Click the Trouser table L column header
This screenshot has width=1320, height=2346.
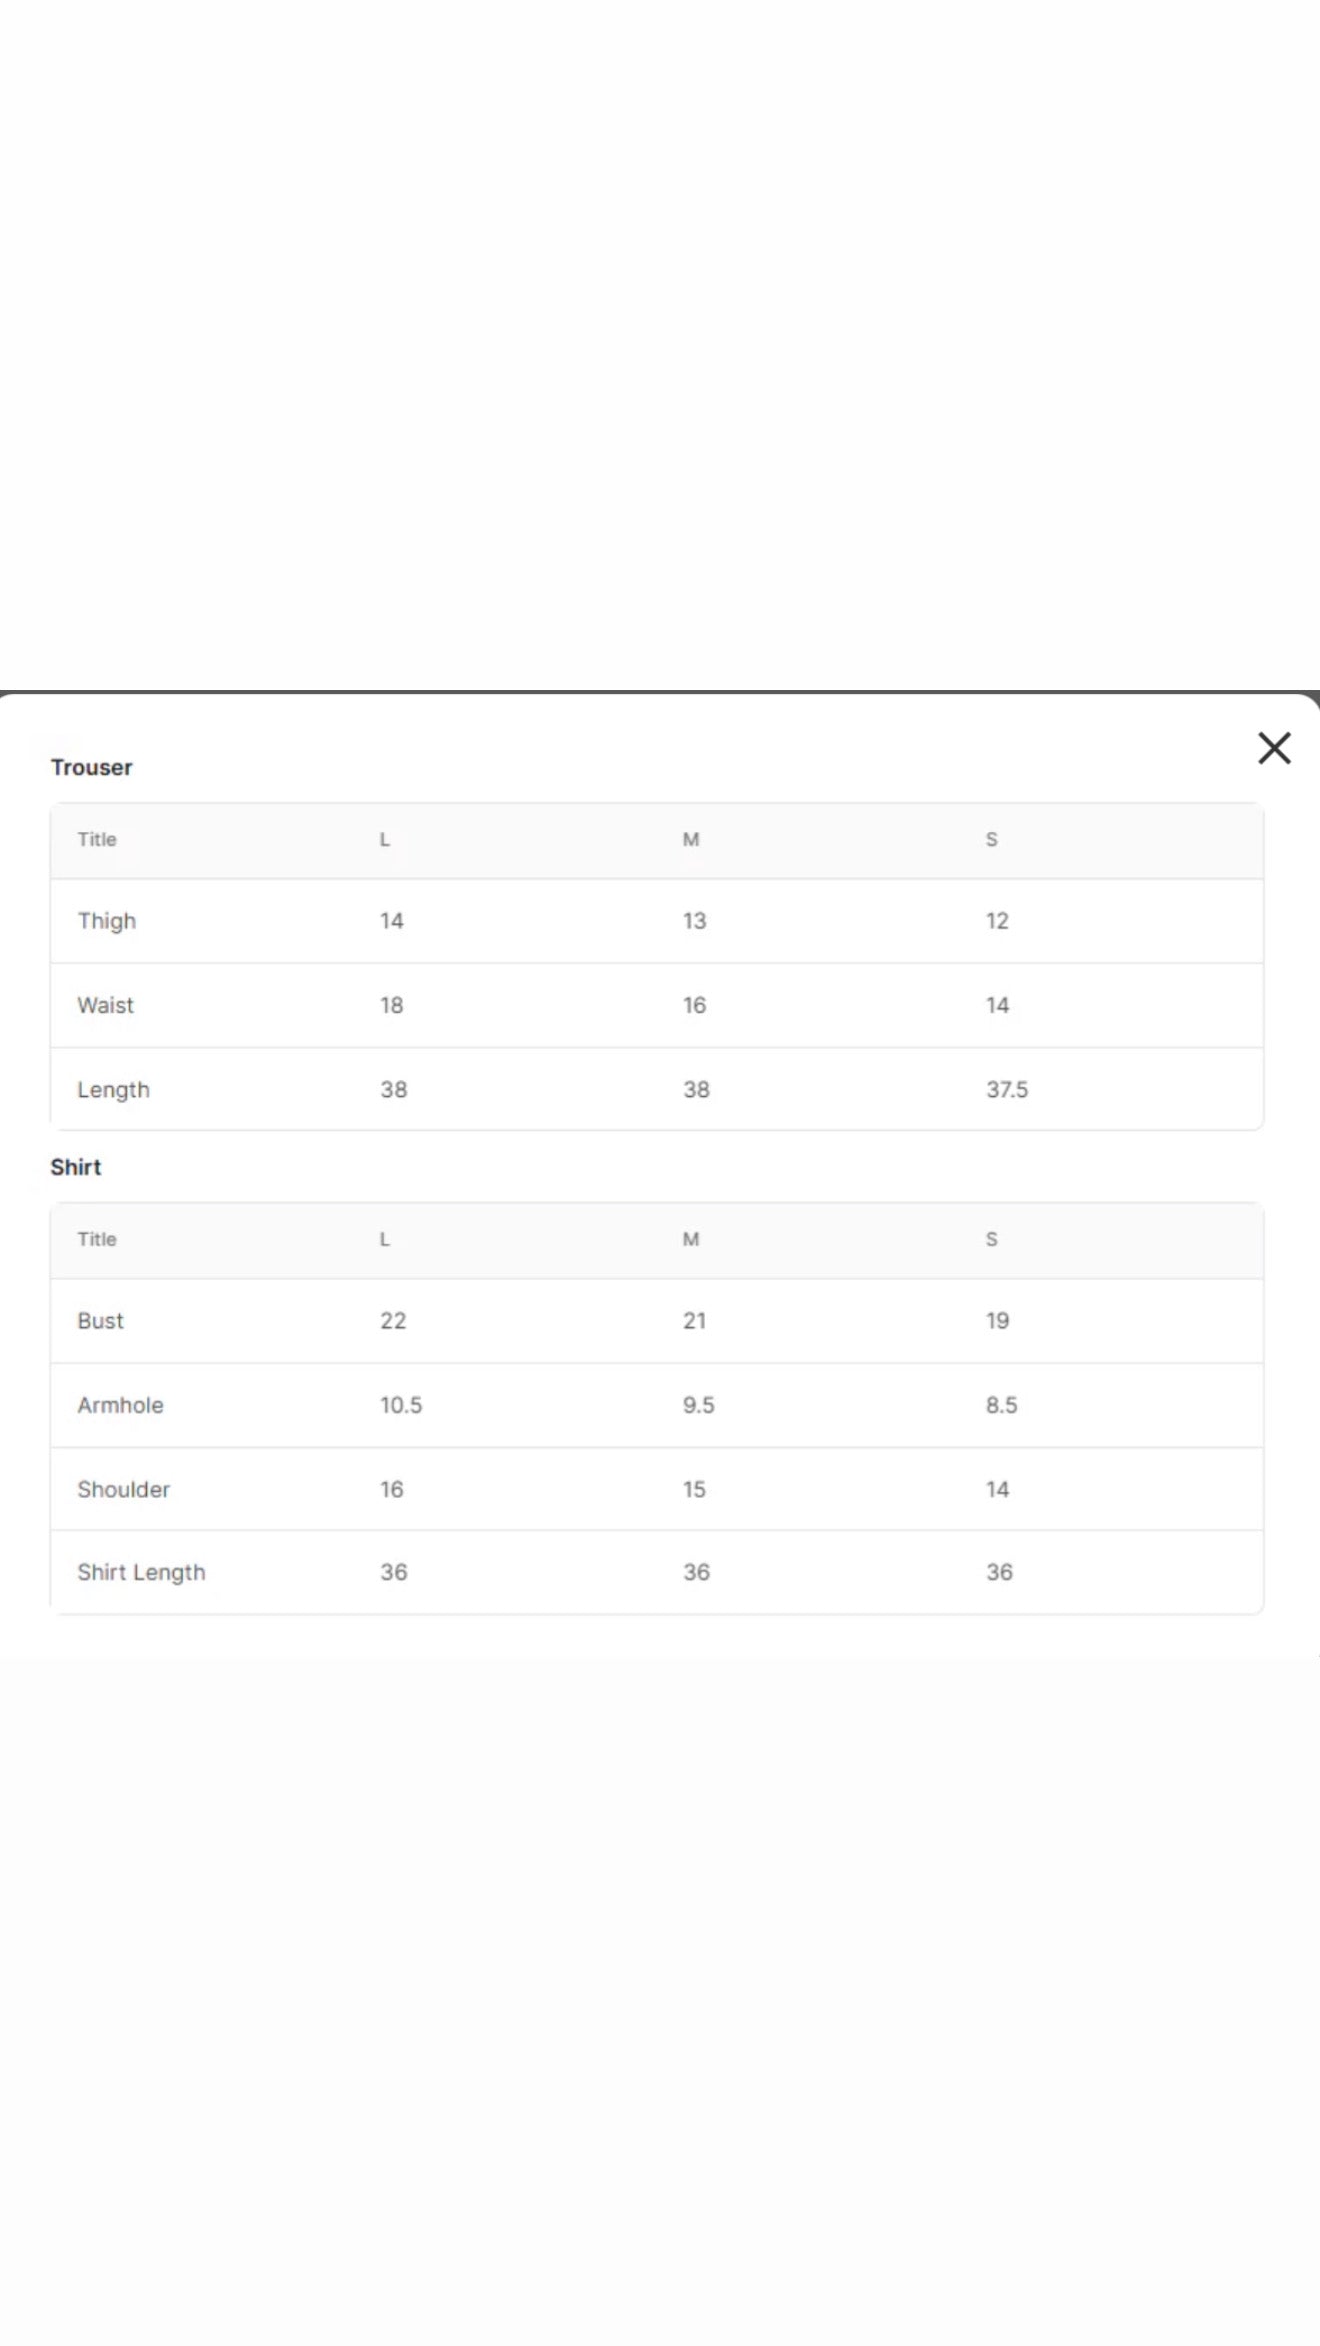(384, 839)
